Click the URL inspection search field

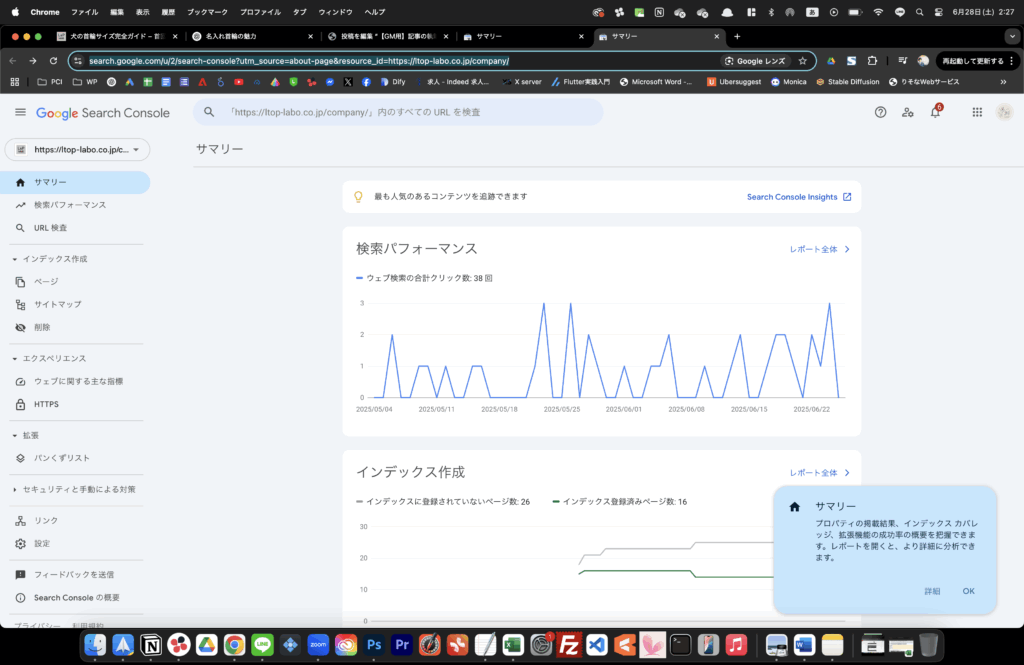pyautogui.click(x=398, y=112)
